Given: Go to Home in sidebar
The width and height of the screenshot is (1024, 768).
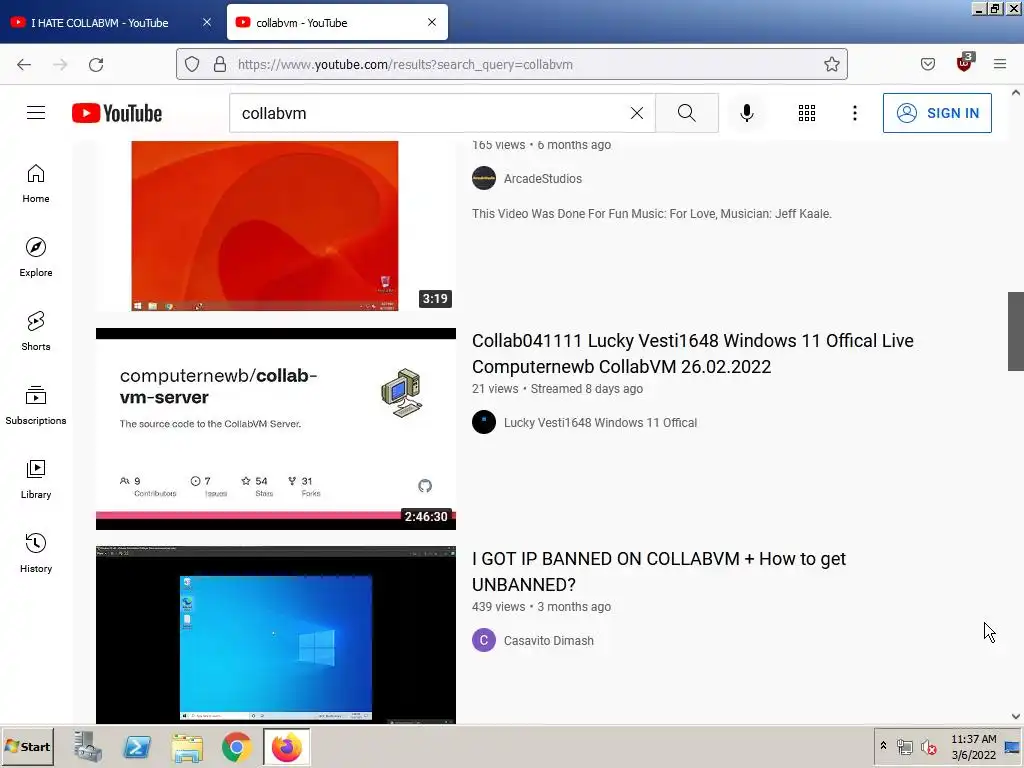Looking at the screenshot, I should [36, 184].
